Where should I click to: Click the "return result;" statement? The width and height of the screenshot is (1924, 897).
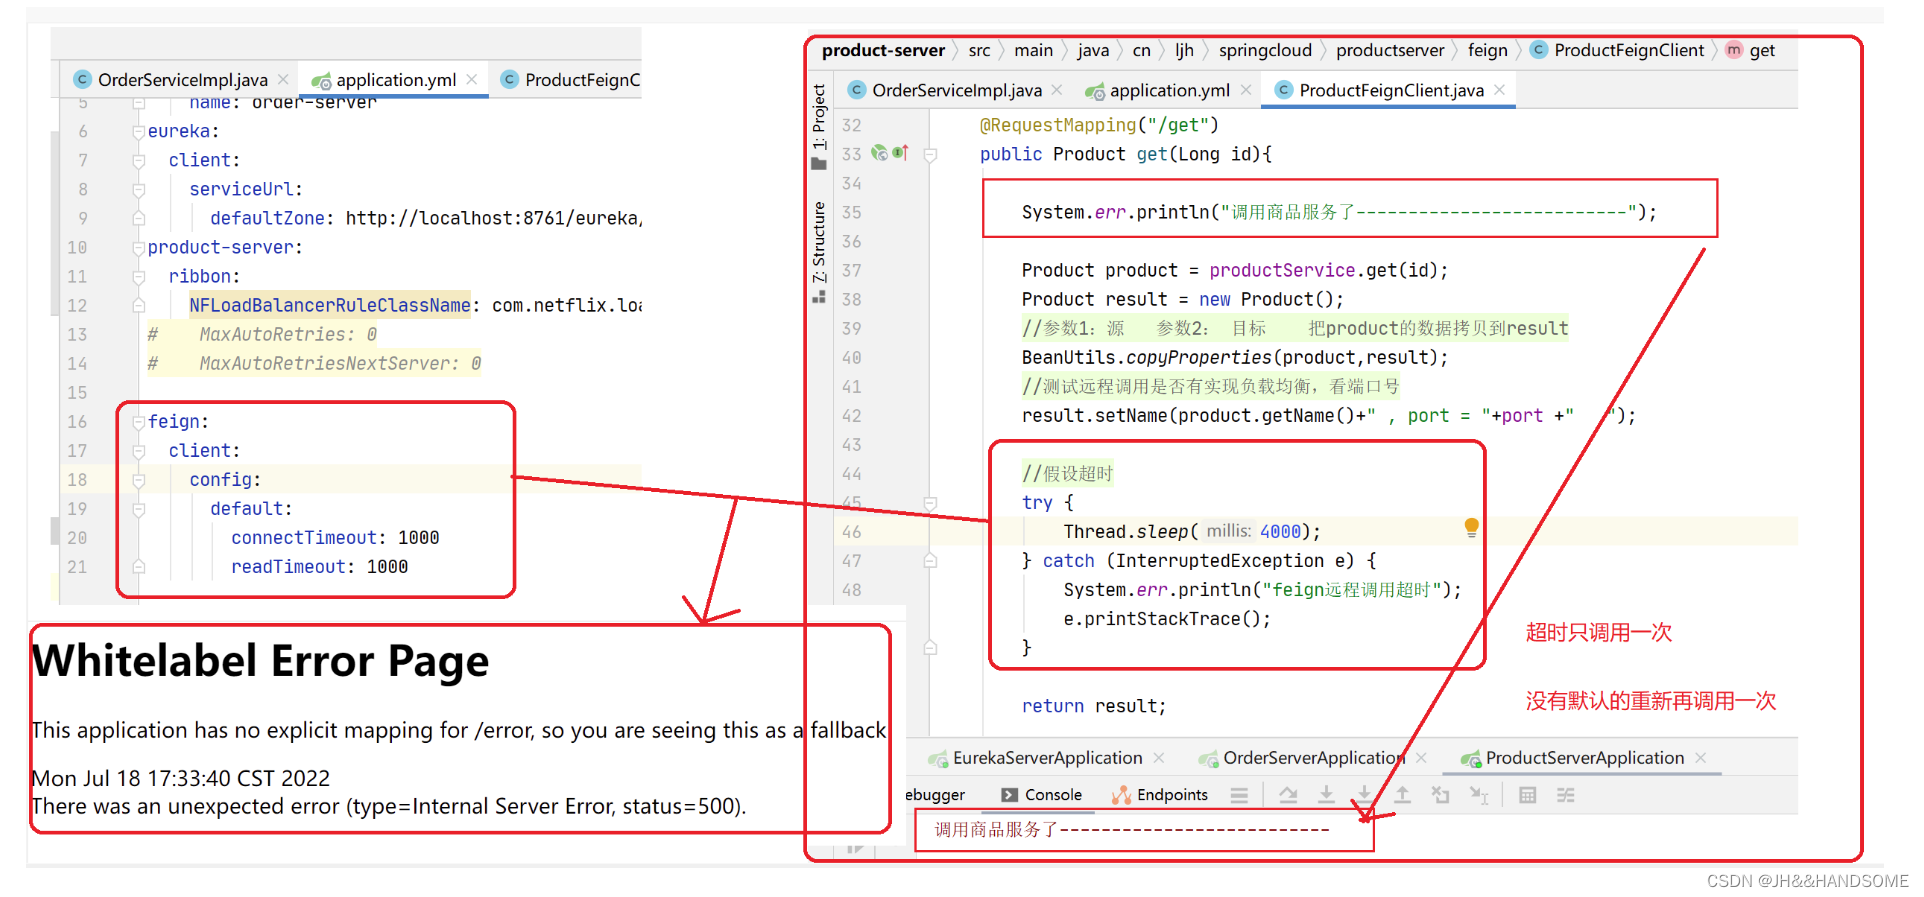1094,706
